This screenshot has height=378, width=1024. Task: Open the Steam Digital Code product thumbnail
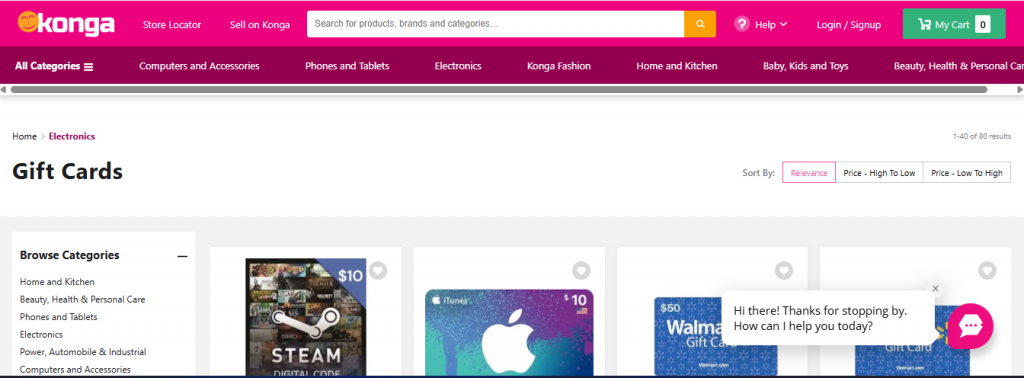coord(306,317)
